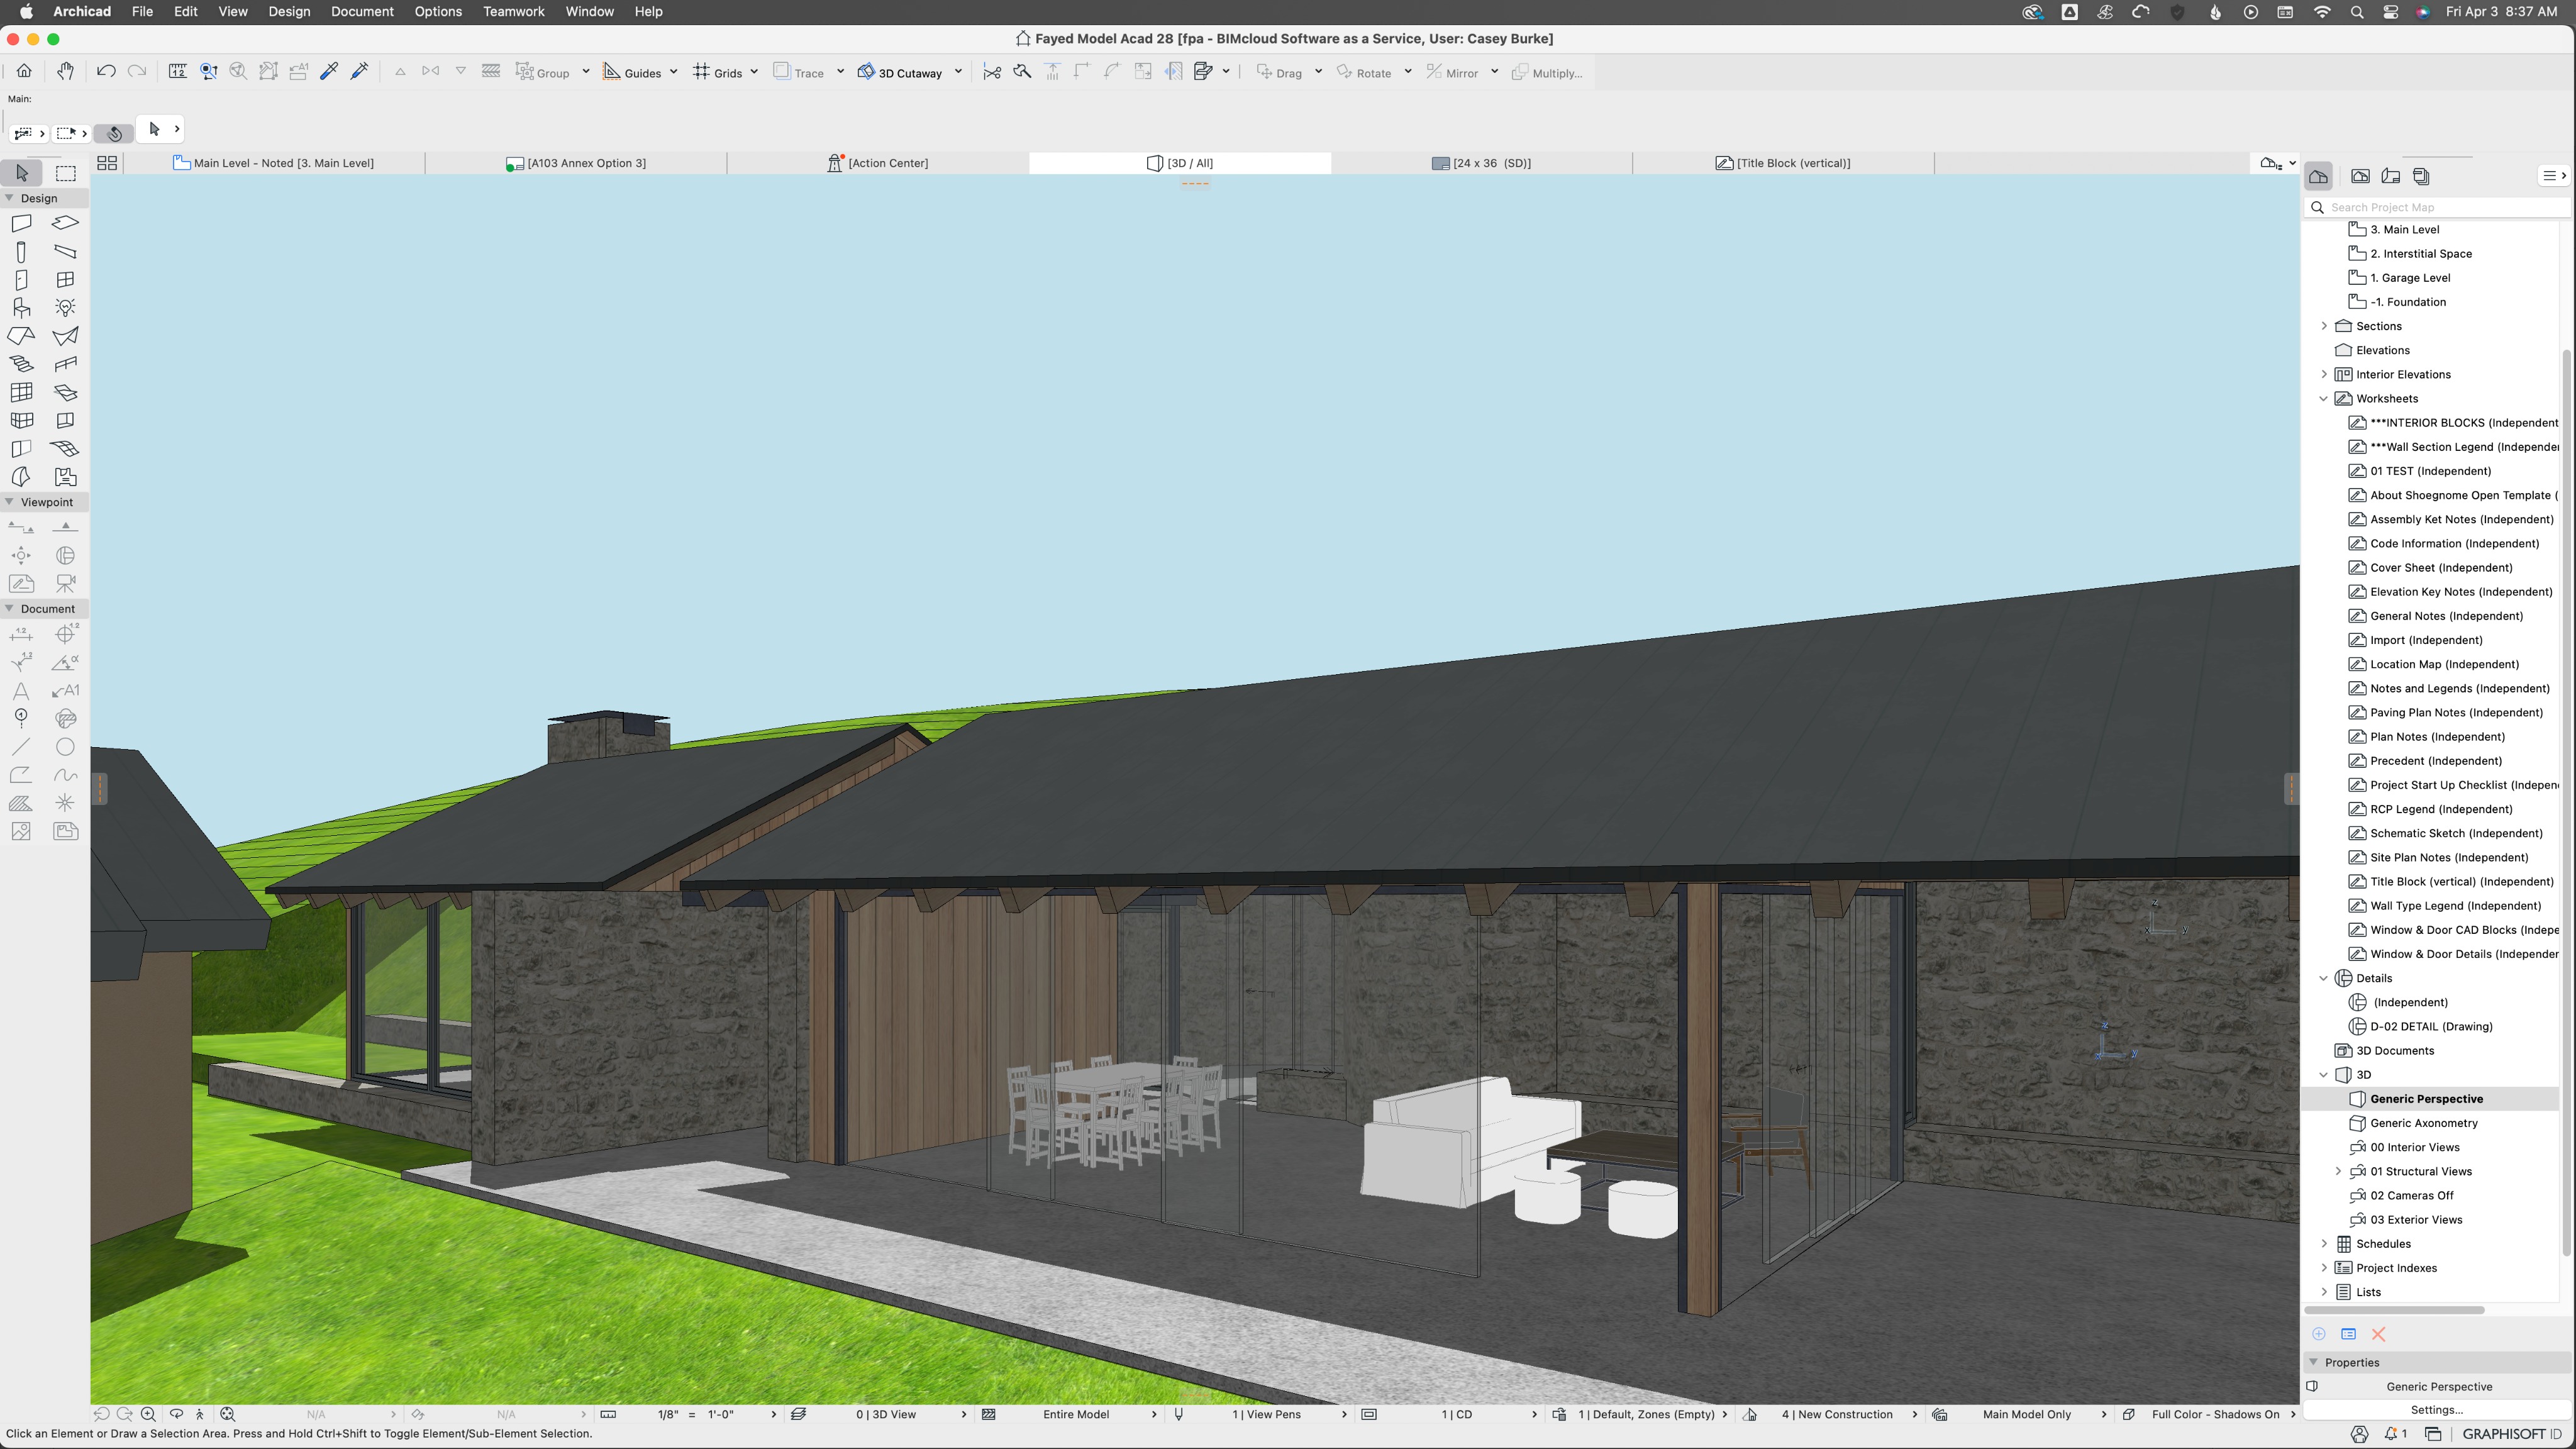2576x1449 pixels.
Task: Select the Text tool in Document section
Action: [21, 691]
